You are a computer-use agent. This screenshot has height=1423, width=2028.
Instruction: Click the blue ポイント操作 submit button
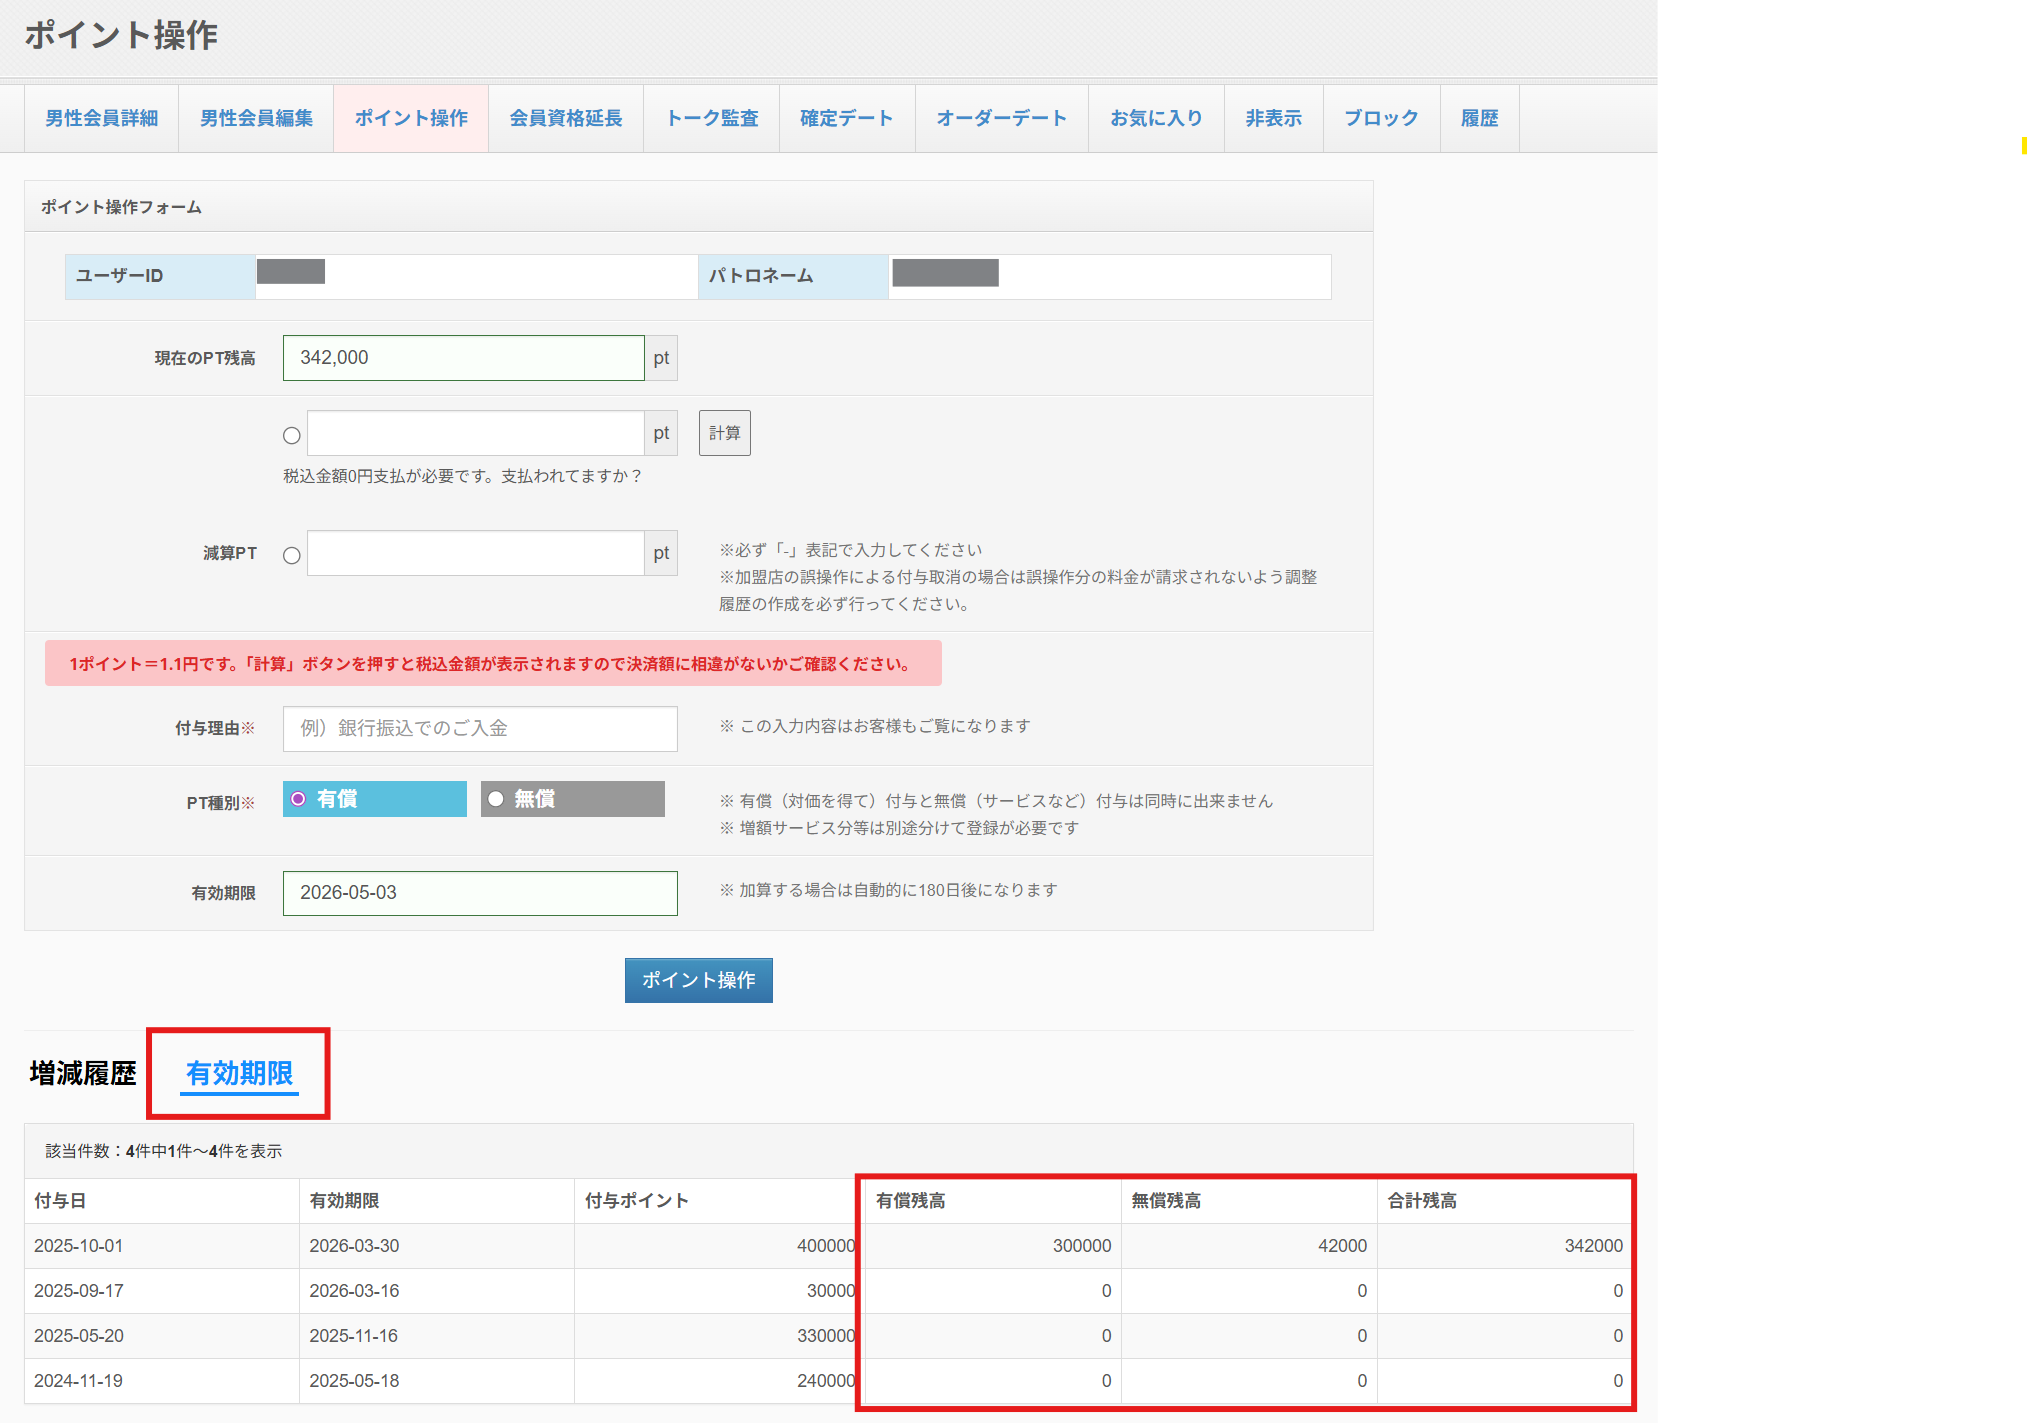(698, 980)
